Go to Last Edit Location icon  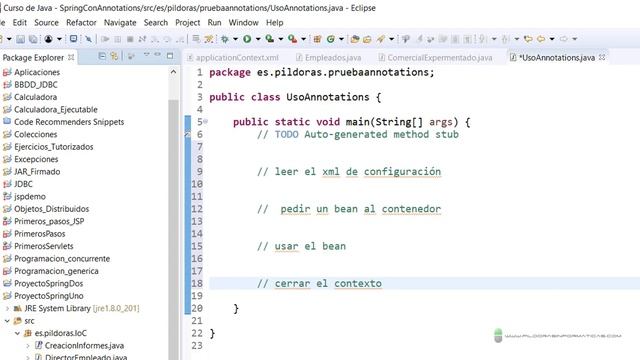(x=528, y=39)
